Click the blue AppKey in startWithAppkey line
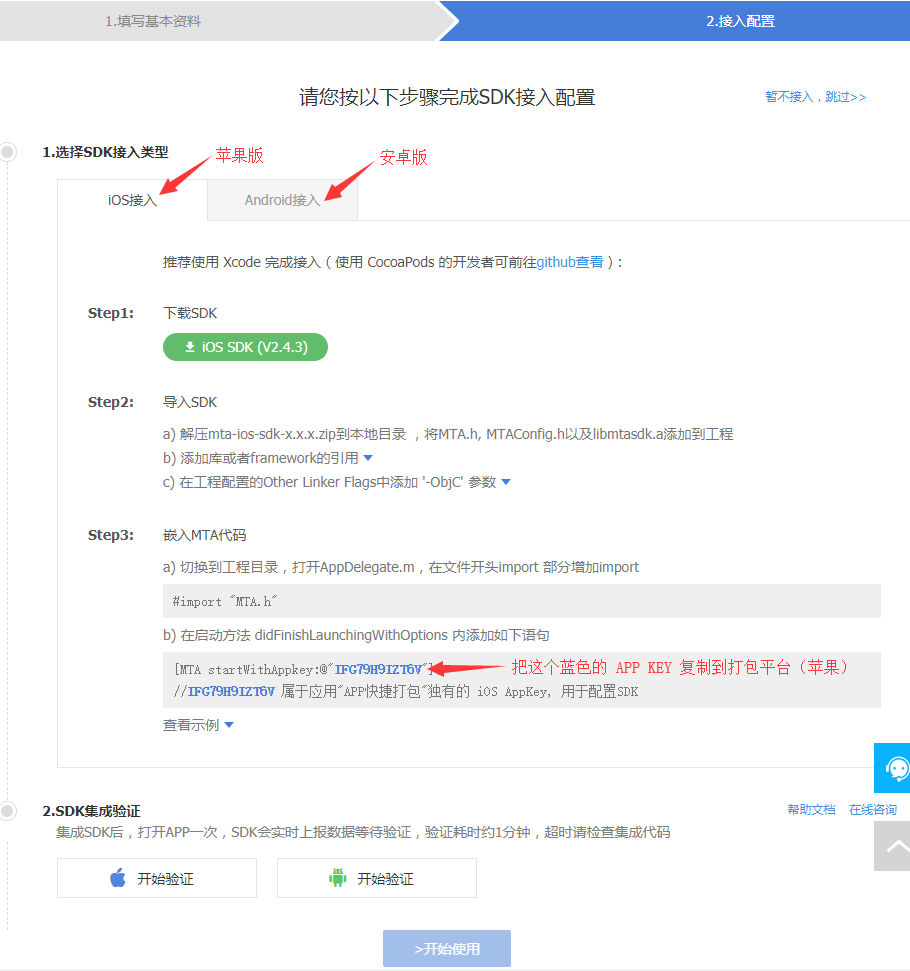The width and height of the screenshot is (910, 971). coord(377,669)
